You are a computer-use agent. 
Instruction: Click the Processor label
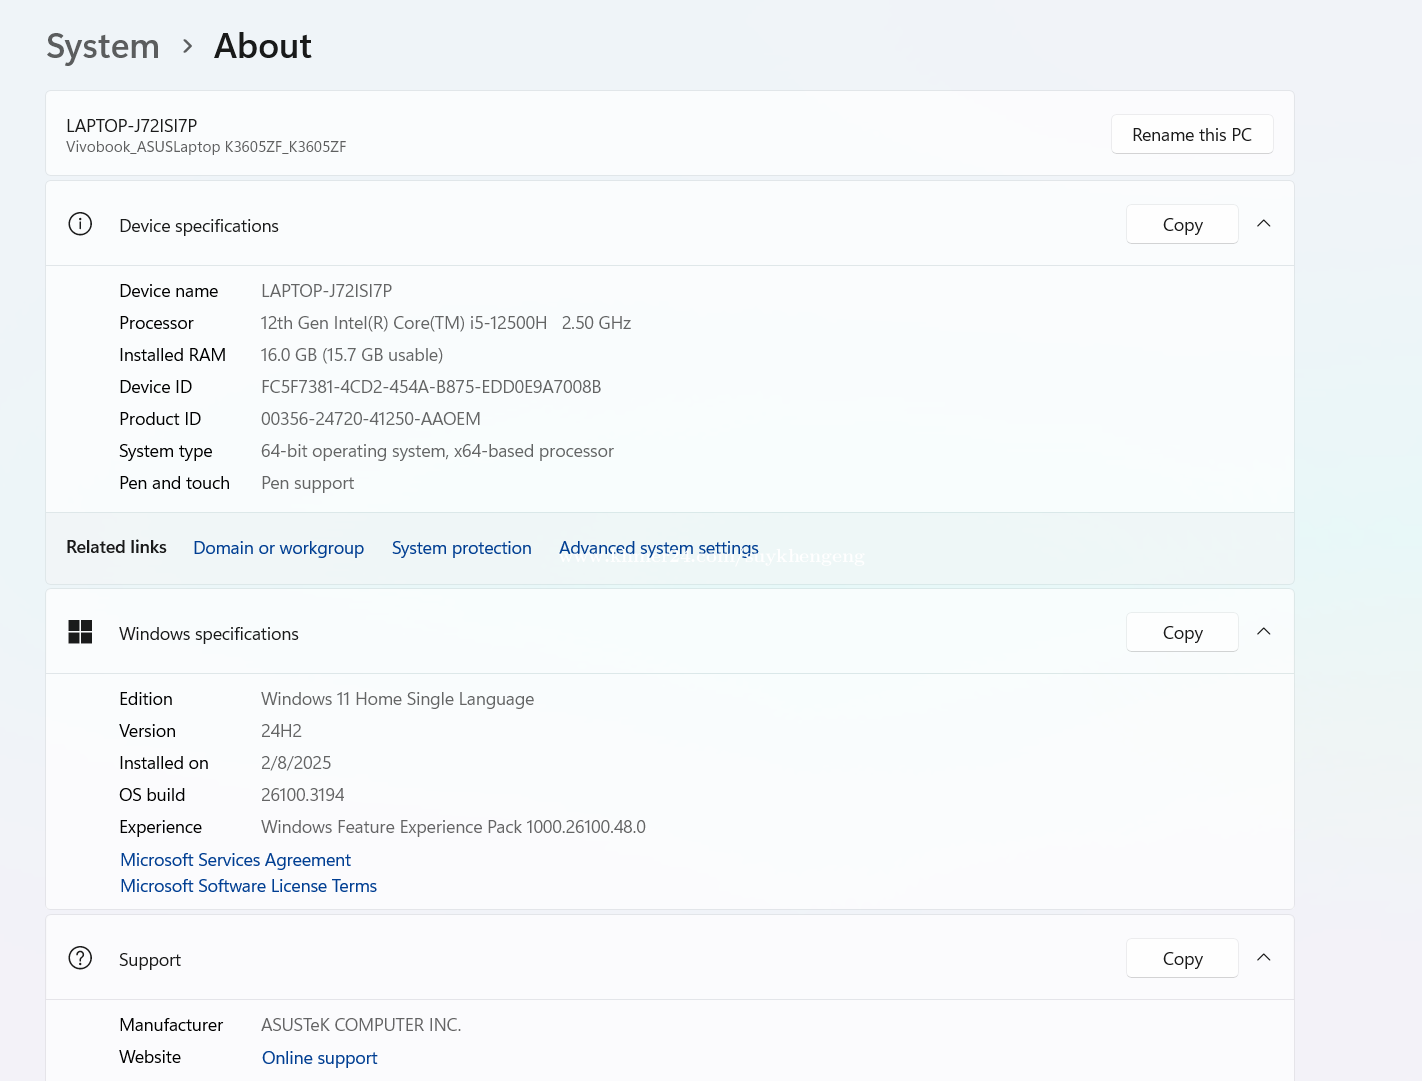coord(156,323)
